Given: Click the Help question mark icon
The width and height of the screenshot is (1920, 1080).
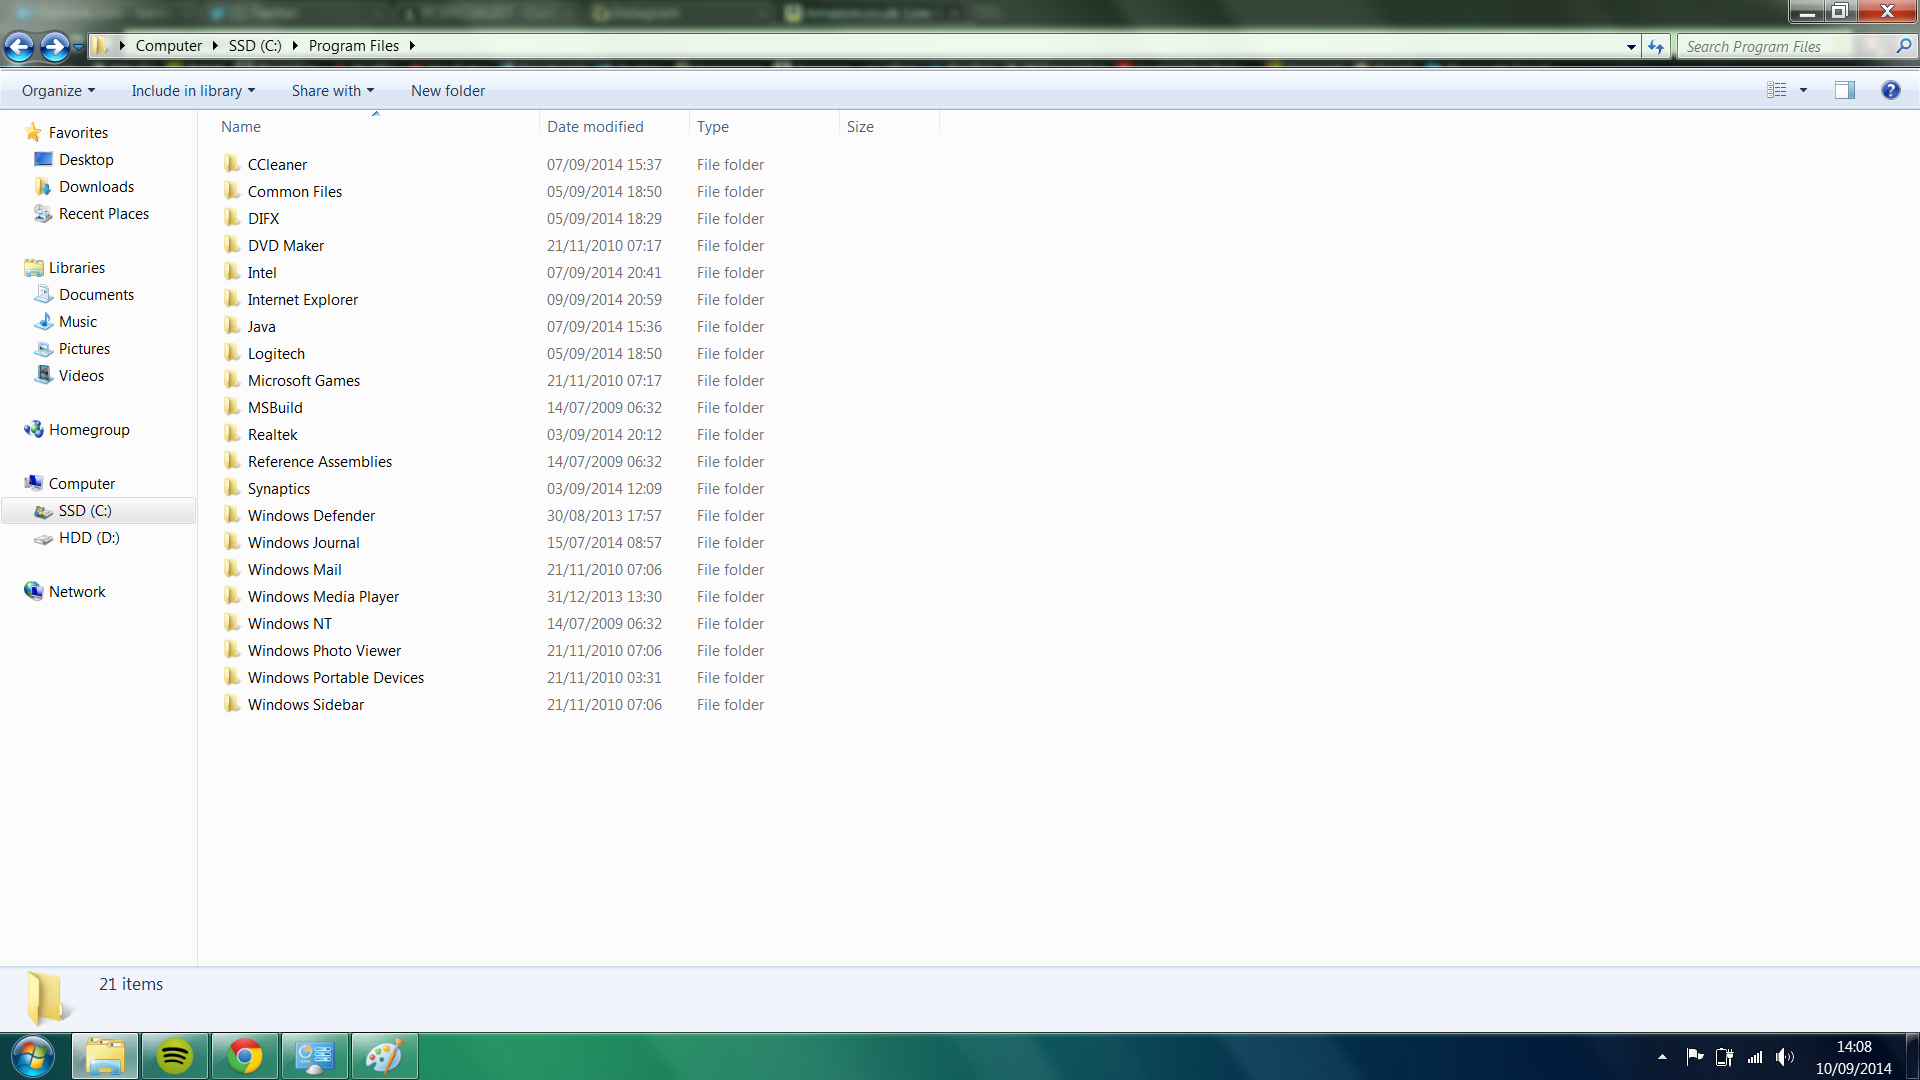Looking at the screenshot, I should tap(1890, 90).
